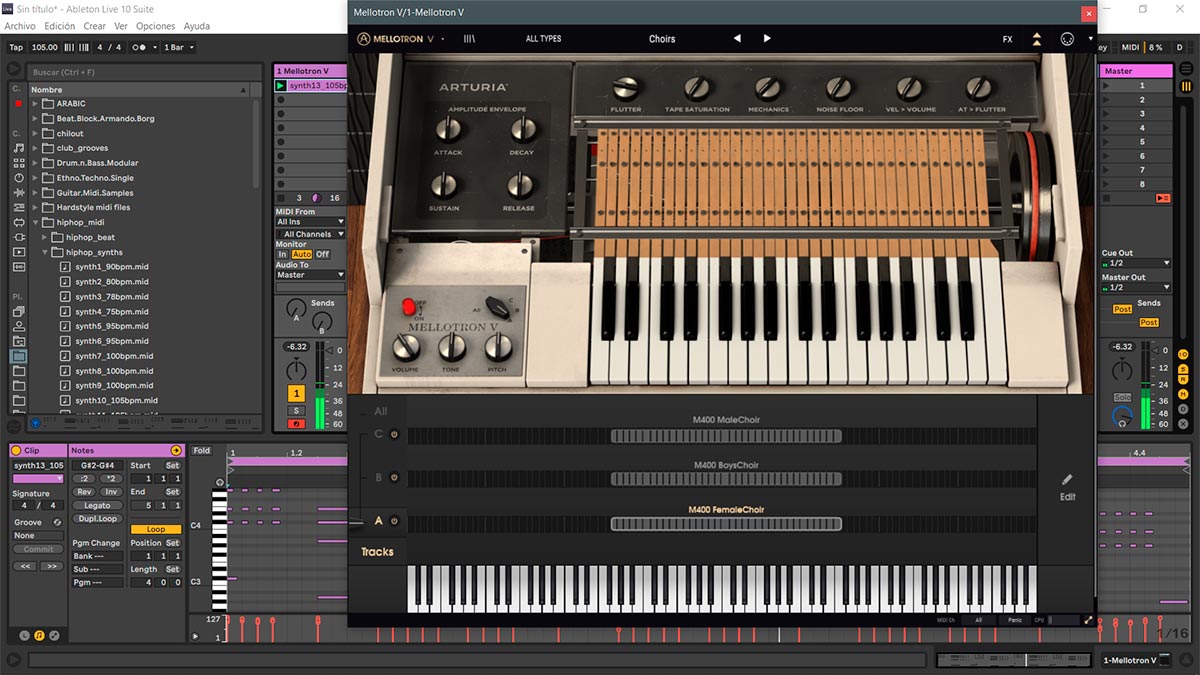The width and height of the screenshot is (1200, 675).
Task: Click the Tap tempo button
Action: coord(16,47)
